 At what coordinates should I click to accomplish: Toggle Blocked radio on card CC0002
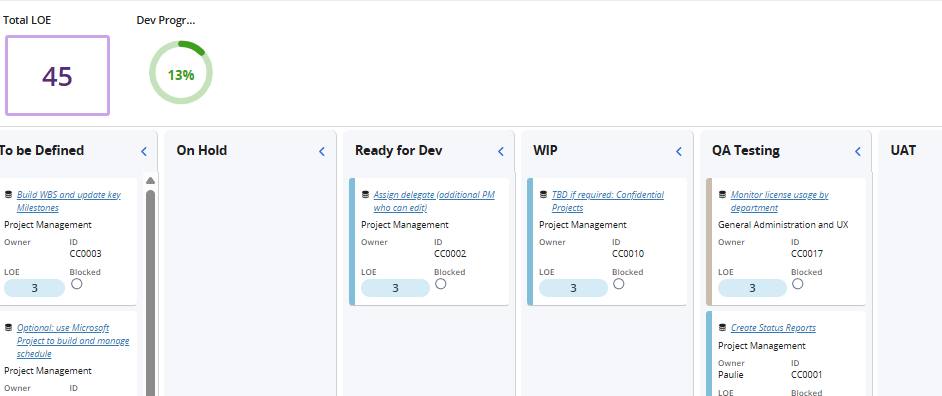(x=440, y=284)
